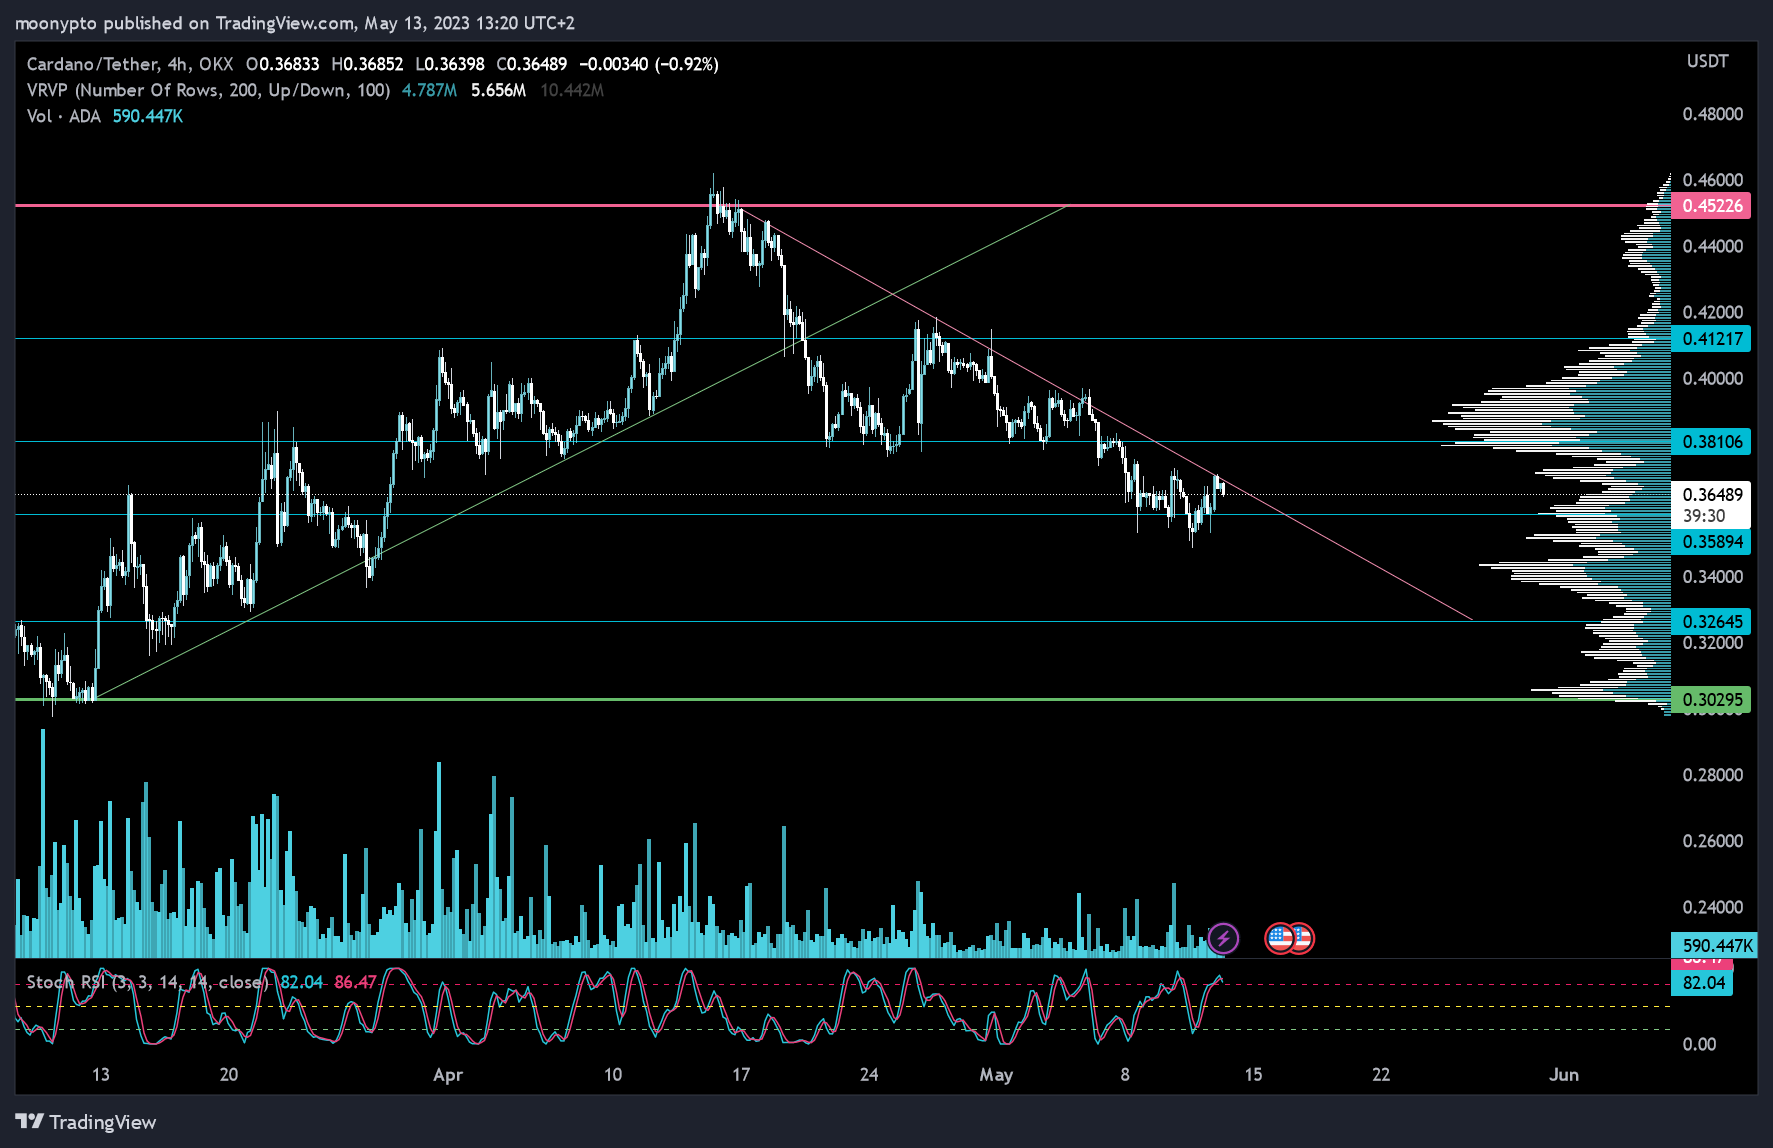Click the 0.28000 price axis tick
1773x1148 pixels.
(1712, 775)
